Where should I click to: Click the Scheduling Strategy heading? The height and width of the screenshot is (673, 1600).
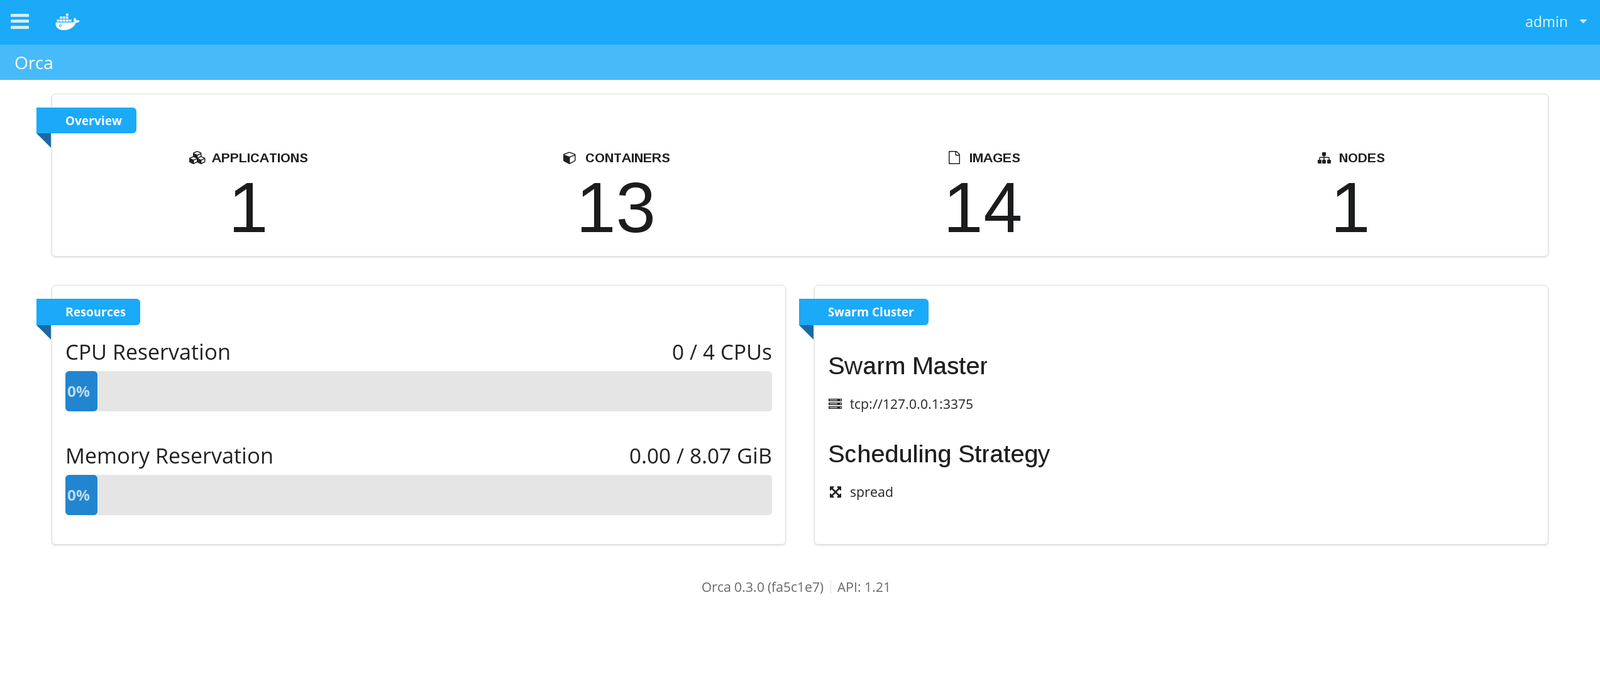(x=939, y=454)
